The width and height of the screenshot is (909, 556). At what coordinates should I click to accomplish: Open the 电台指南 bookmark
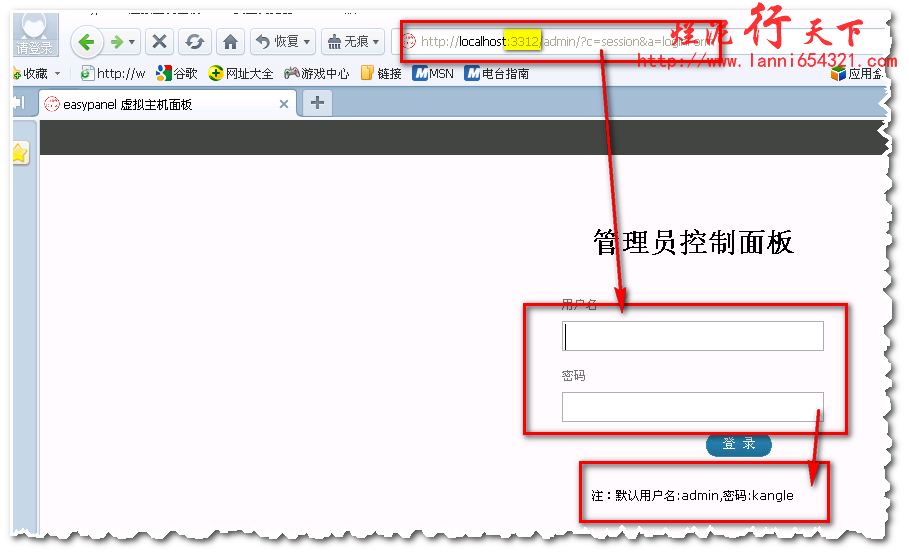coord(497,74)
